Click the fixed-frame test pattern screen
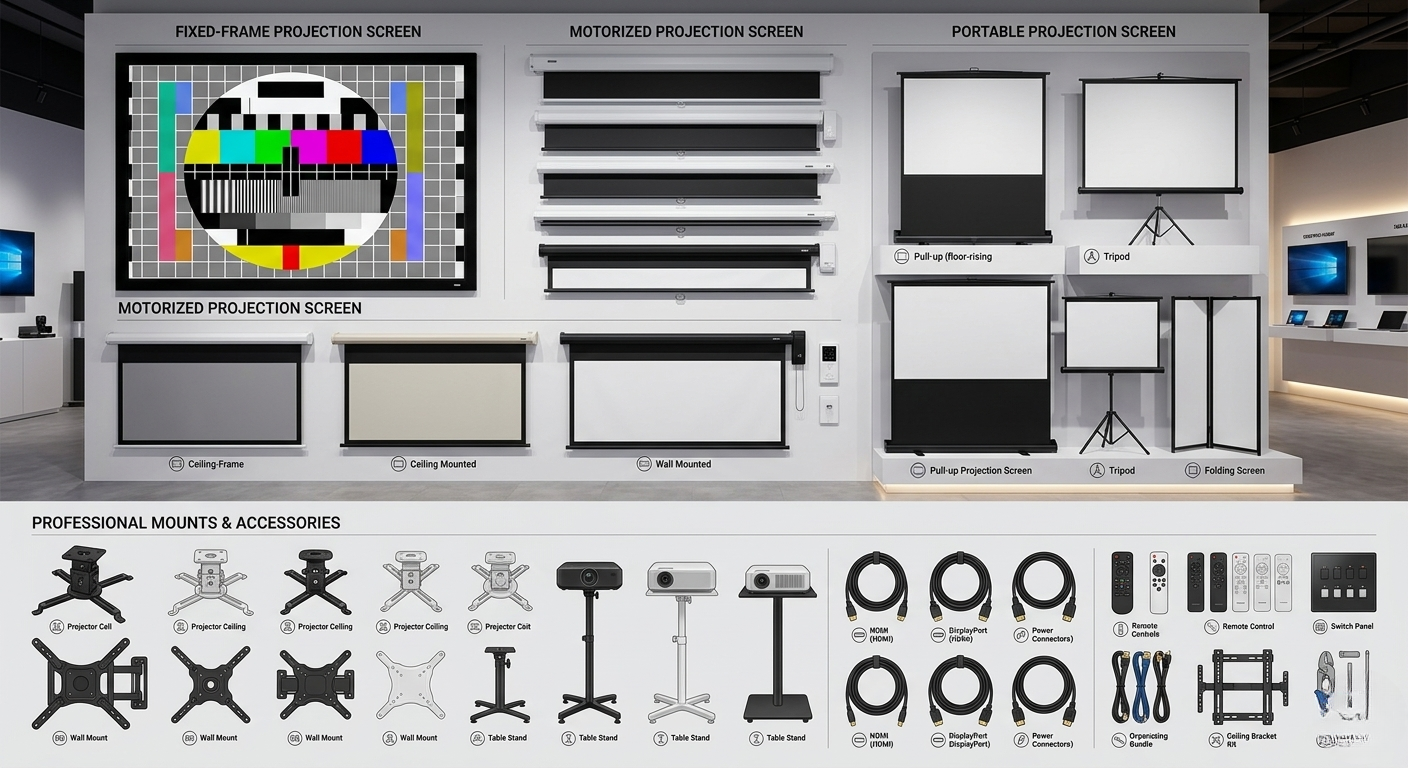 [295, 171]
